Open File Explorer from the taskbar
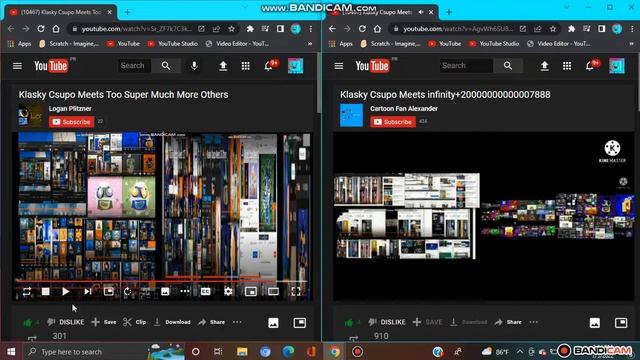The height and width of the screenshot is (360, 640). [242, 351]
